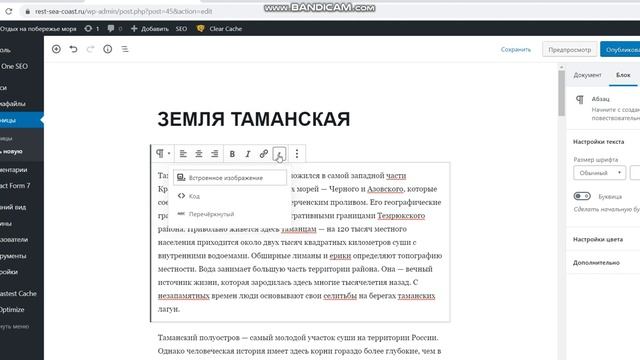640x360 pixels.
Task: Click Предпросмотр button
Action: [x=570, y=49]
